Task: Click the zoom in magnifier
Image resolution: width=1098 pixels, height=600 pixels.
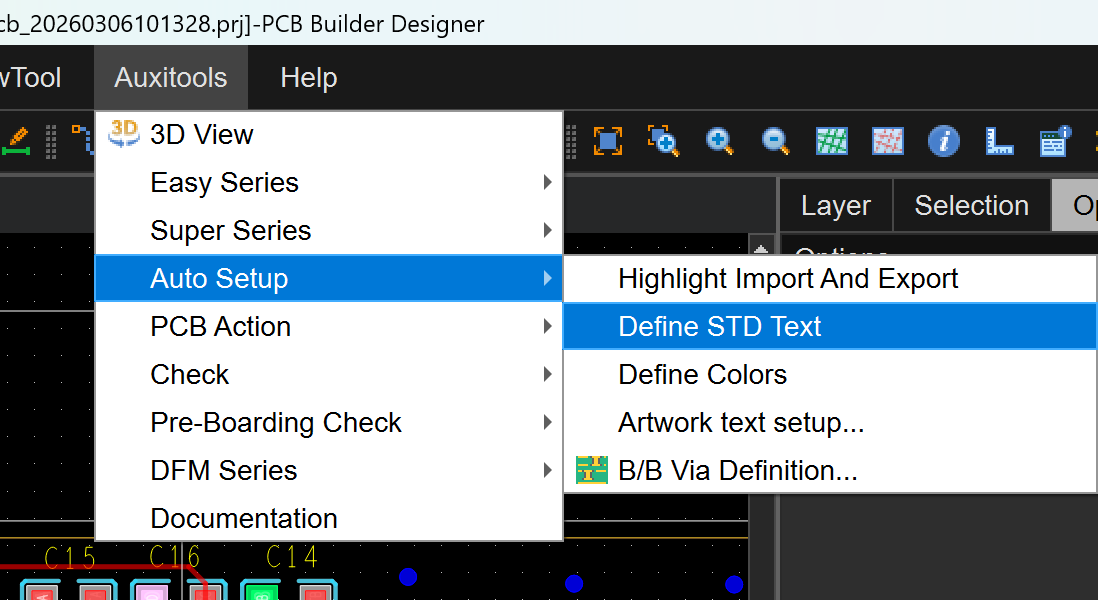Action: (x=719, y=141)
